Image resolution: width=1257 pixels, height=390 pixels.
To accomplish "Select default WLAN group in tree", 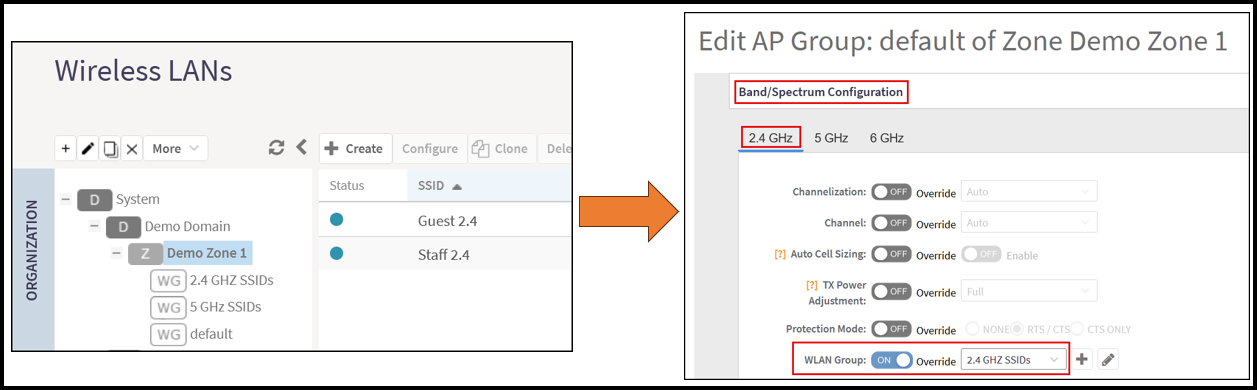I will (x=211, y=334).
